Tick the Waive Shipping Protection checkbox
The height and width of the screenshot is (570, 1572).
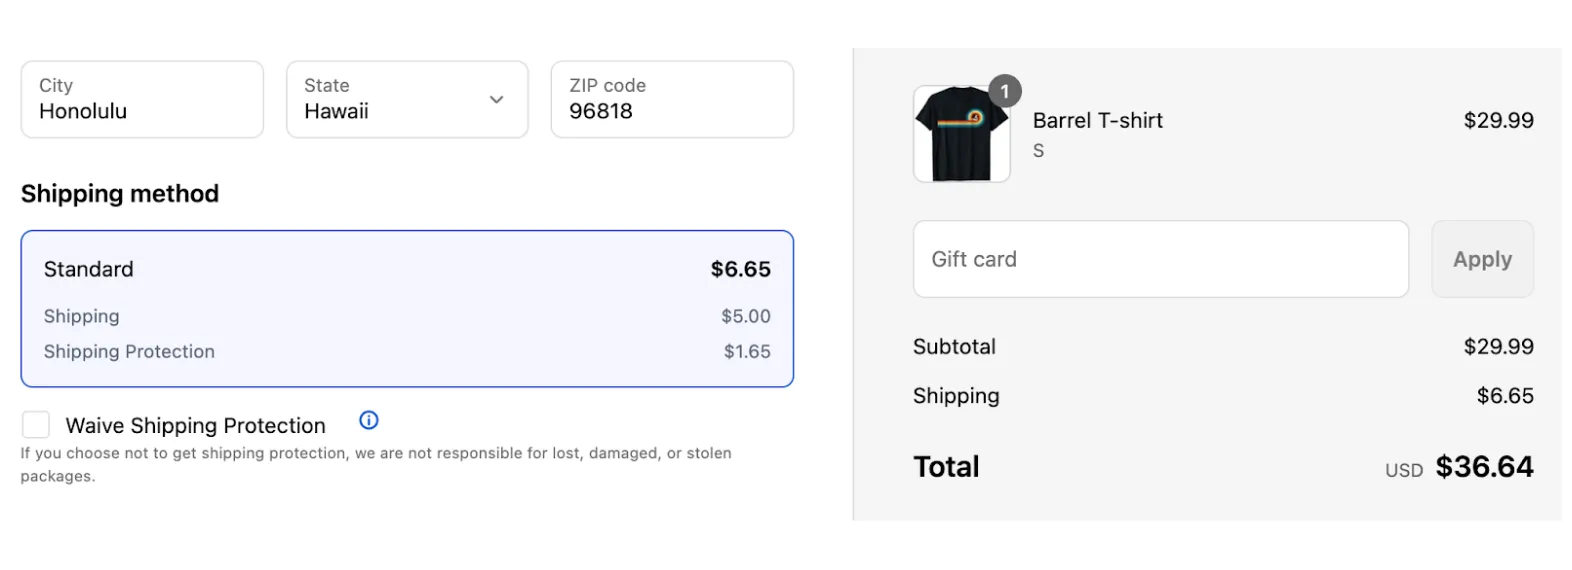coord(36,425)
